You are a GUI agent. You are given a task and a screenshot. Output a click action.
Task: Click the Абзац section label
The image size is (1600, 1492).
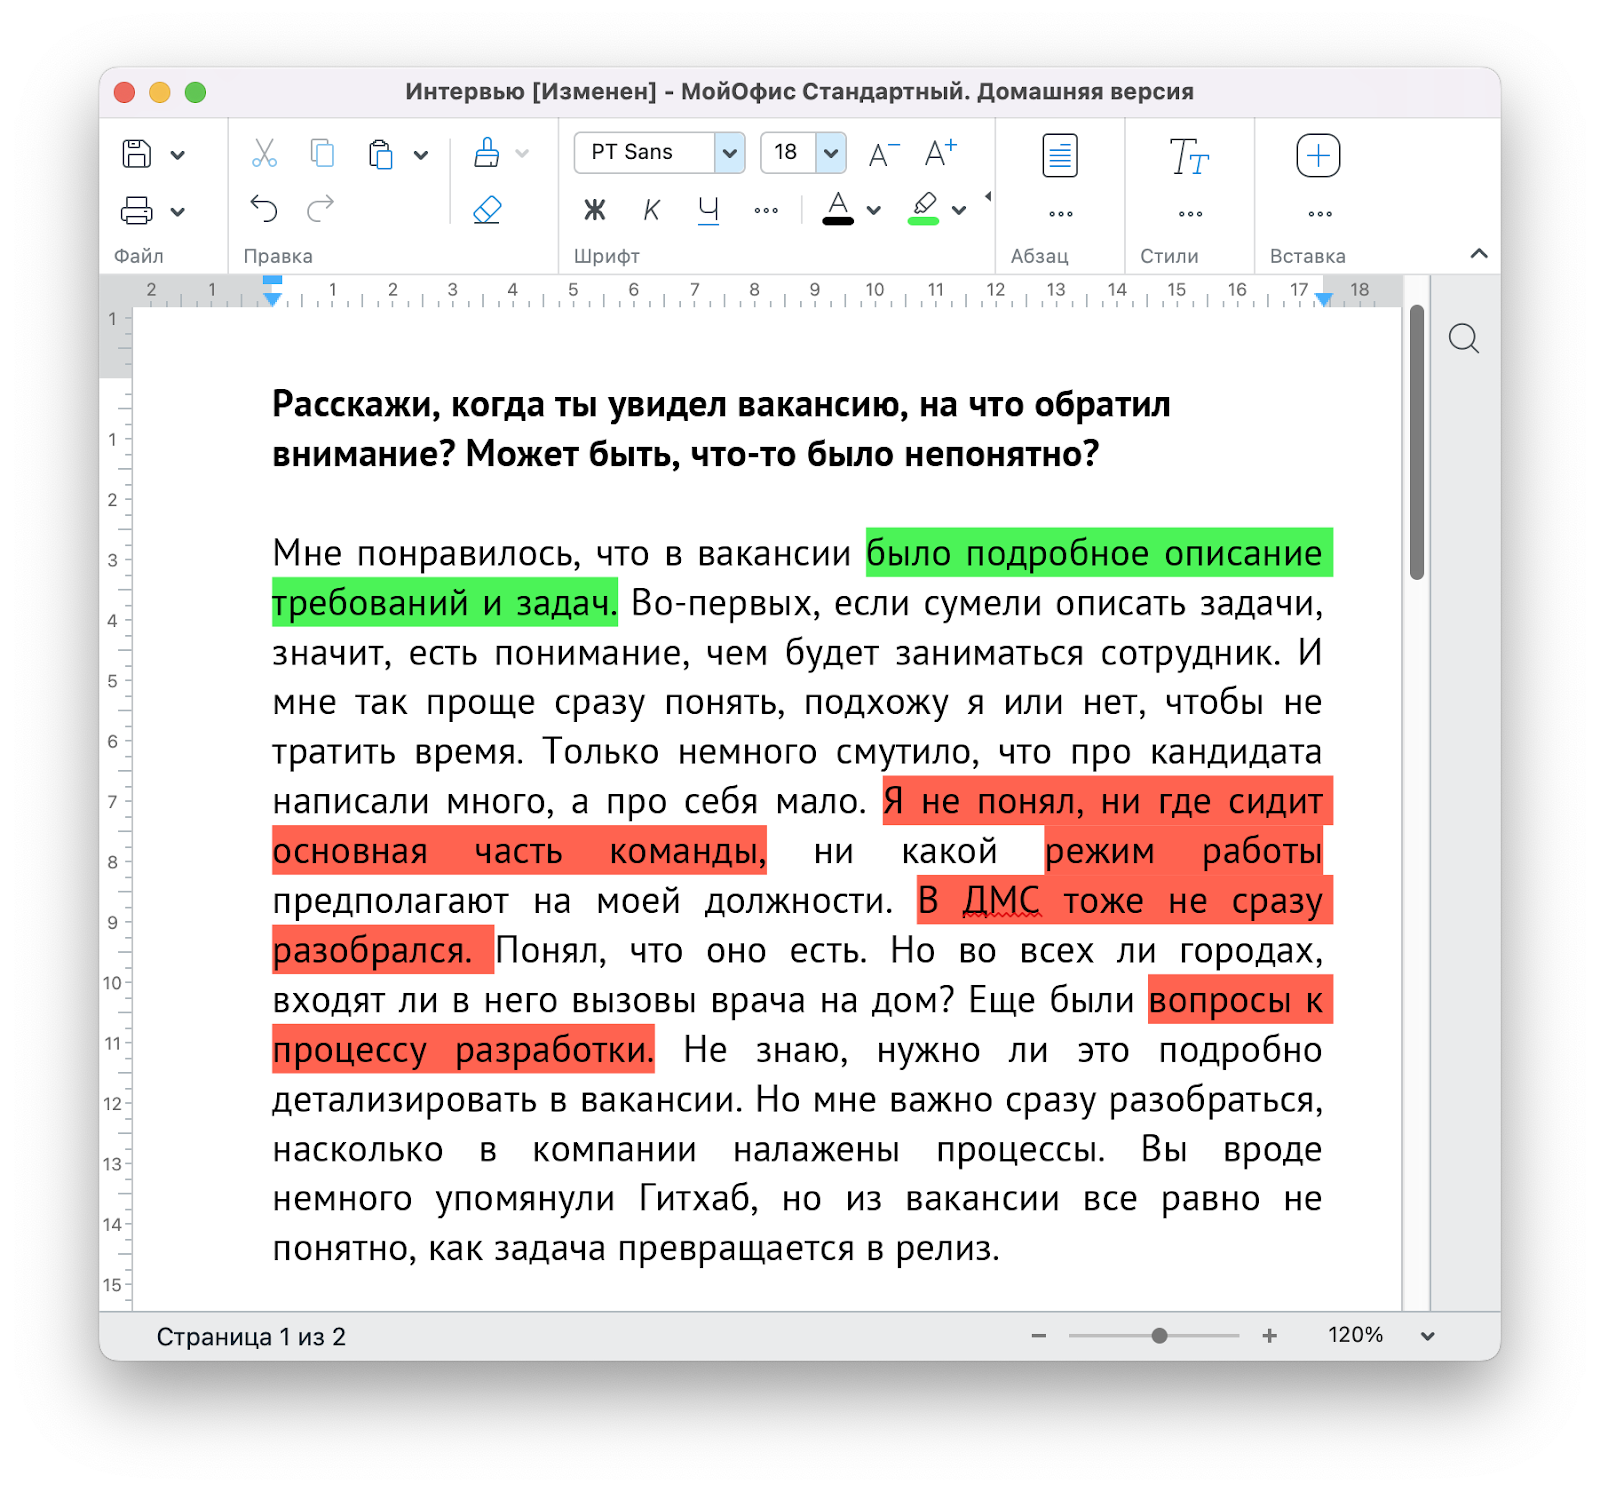coord(1040,256)
